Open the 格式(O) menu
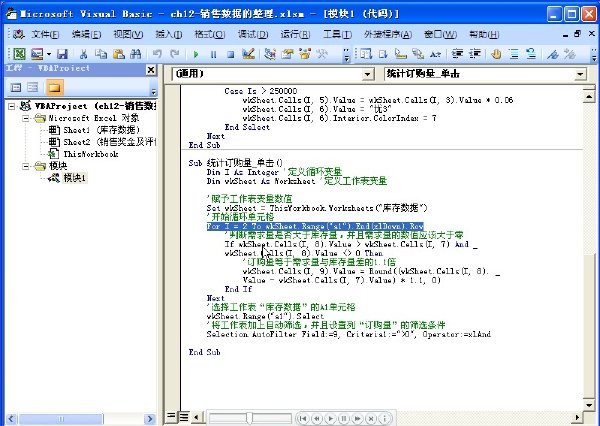Viewport: 600px width, 426px height. point(210,35)
